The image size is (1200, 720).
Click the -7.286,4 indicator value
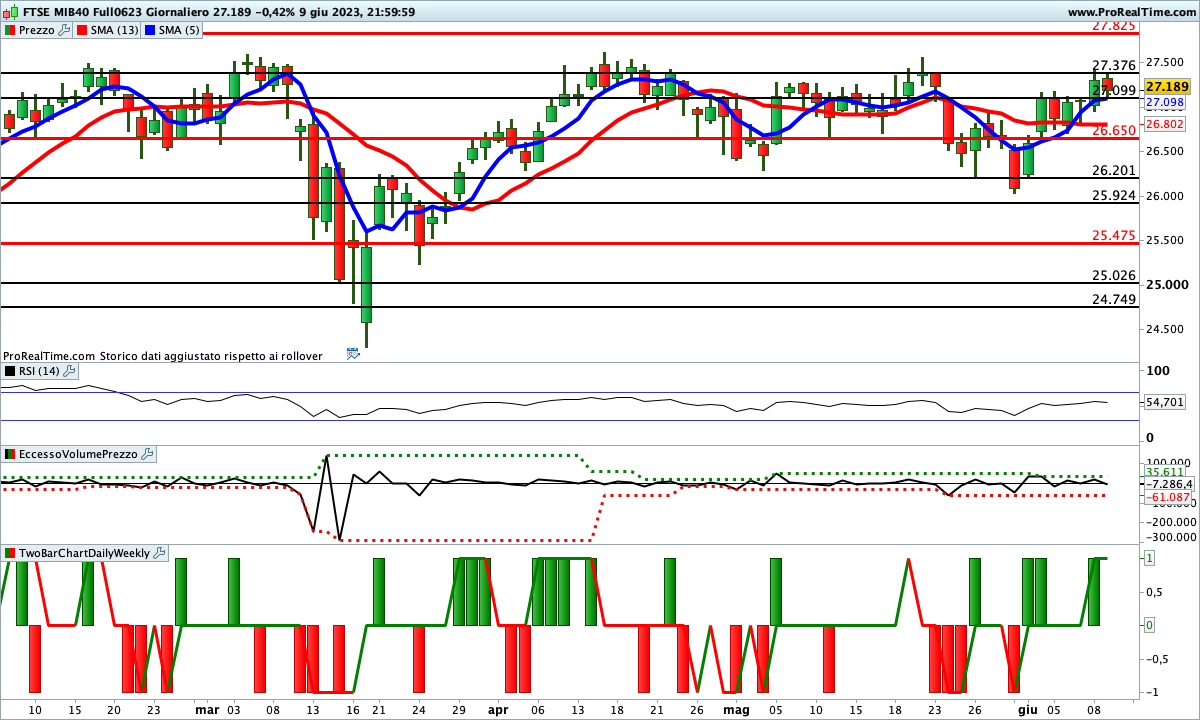click(1169, 484)
